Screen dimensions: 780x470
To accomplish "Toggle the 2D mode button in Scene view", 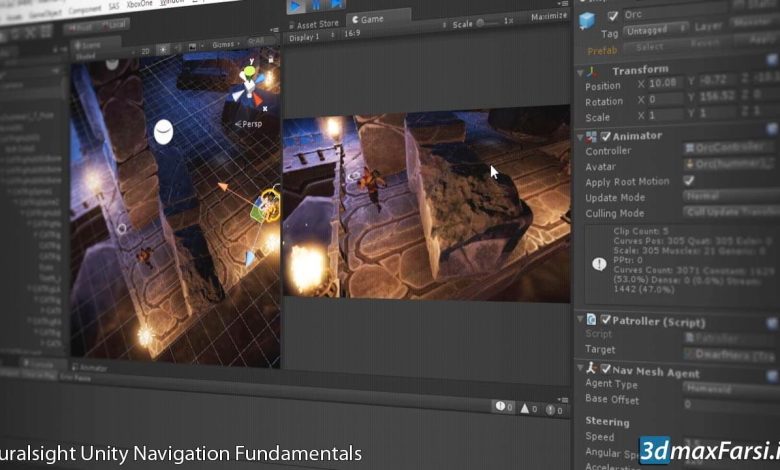I will coord(145,51).
